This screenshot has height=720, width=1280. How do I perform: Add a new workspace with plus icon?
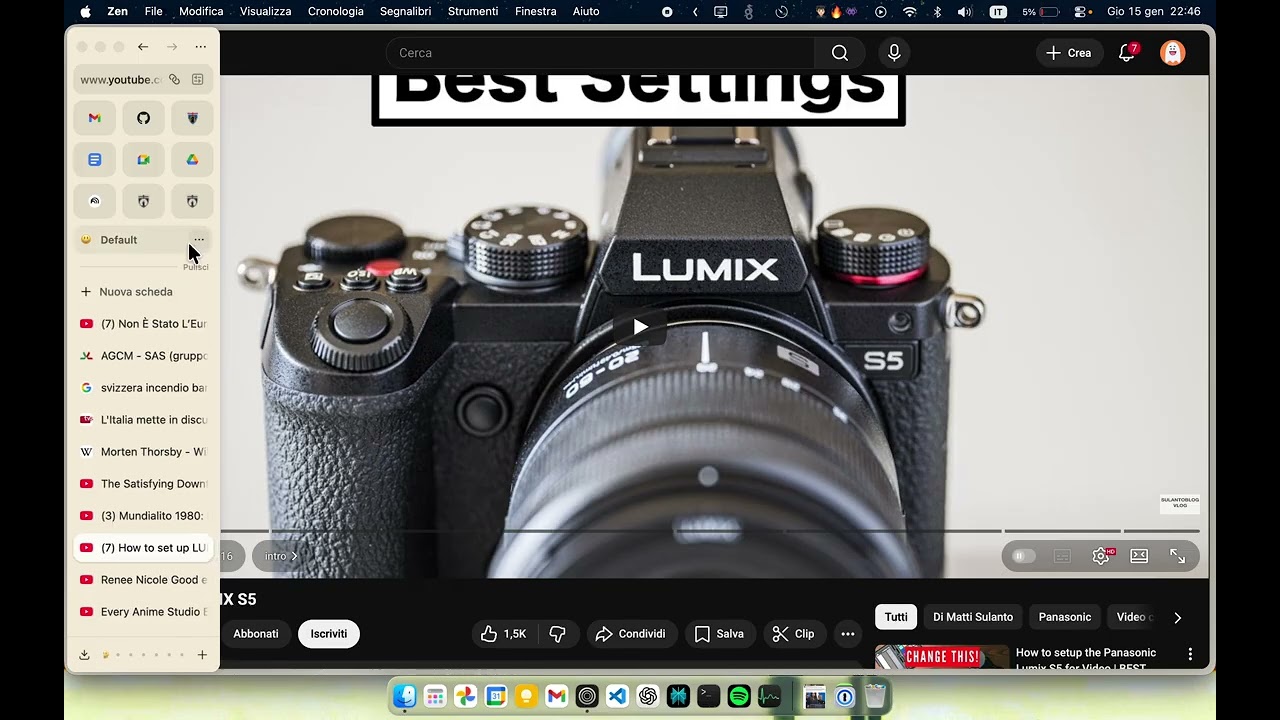pyautogui.click(x=202, y=655)
